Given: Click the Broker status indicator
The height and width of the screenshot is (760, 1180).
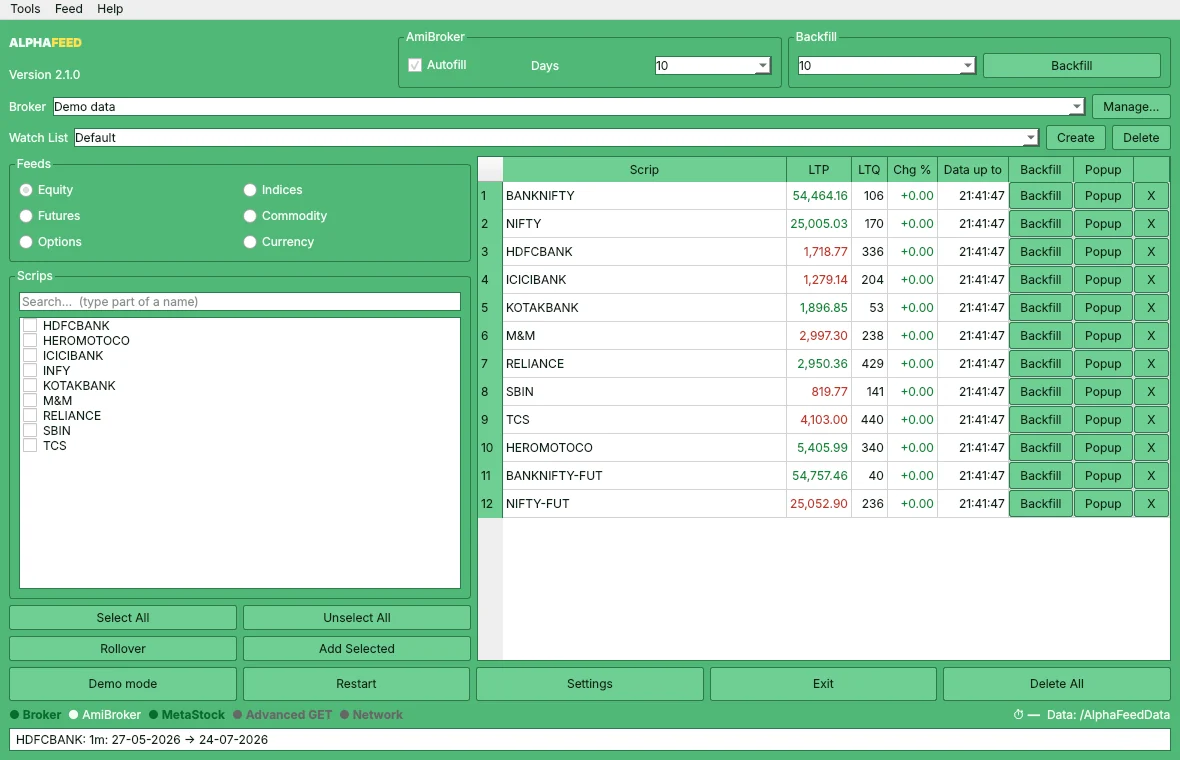Looking at the screenshot, I should coord(35,715).
